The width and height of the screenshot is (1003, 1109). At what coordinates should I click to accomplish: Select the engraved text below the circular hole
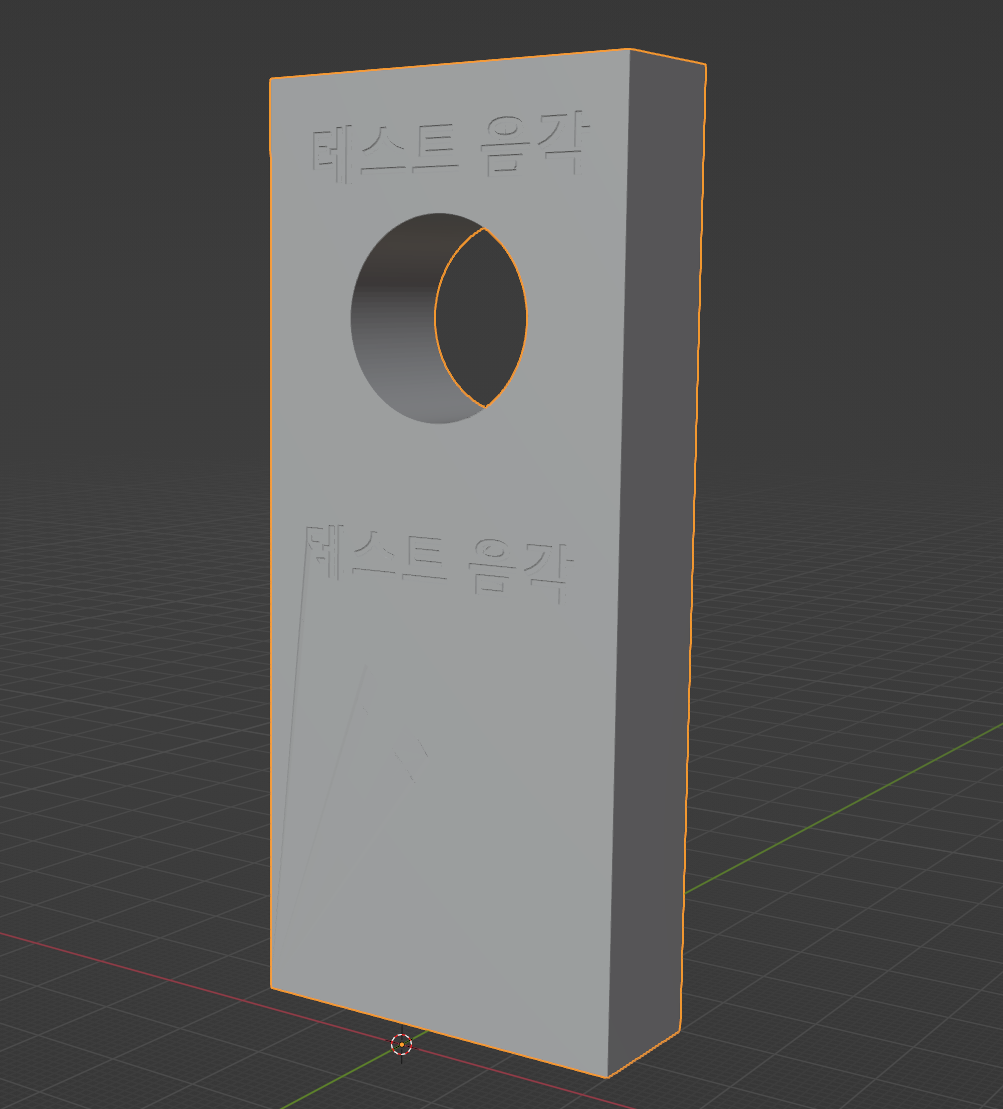click(x=439, y=564)
